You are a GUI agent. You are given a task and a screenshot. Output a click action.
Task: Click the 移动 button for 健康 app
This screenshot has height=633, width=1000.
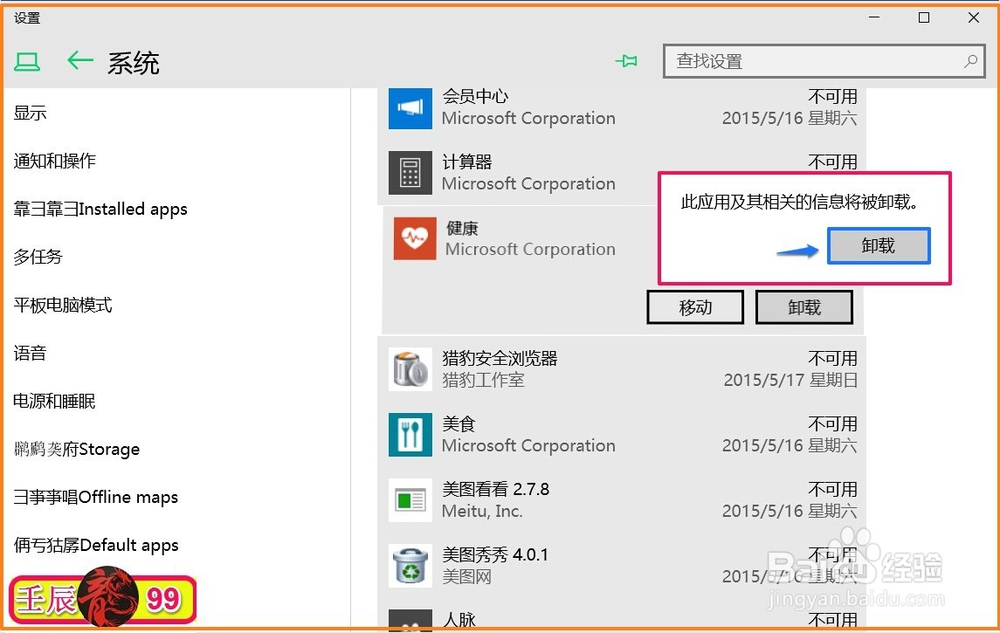(x=695, y=307)
